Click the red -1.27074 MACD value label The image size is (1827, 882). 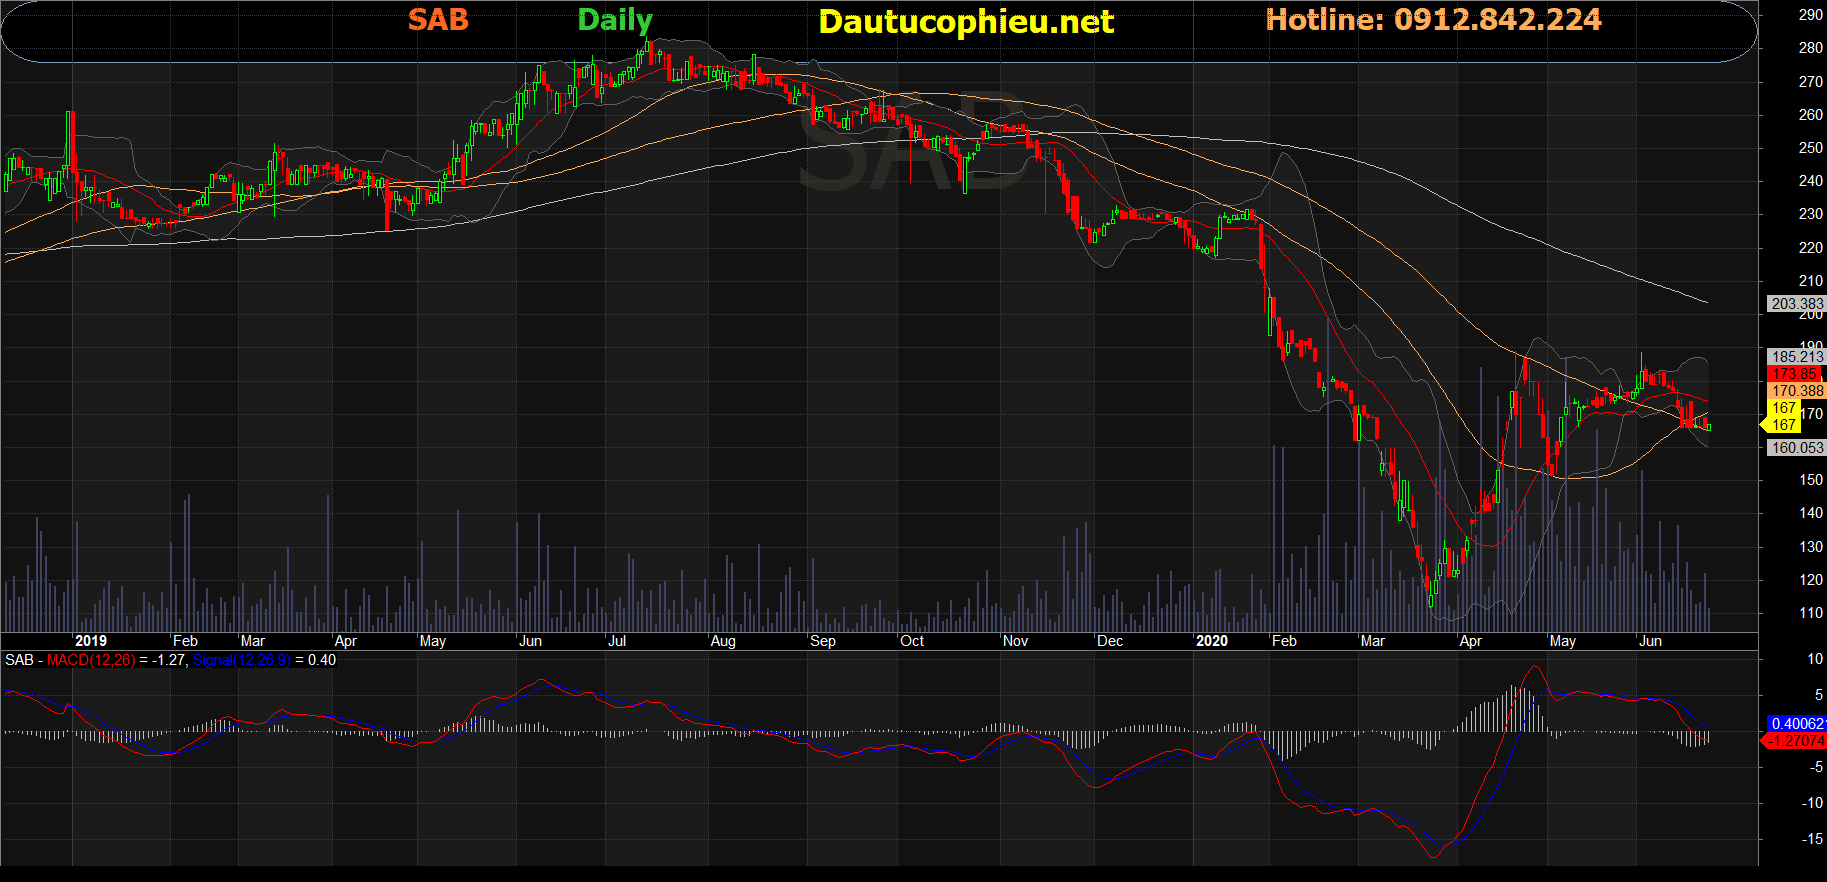[1794, 741]
